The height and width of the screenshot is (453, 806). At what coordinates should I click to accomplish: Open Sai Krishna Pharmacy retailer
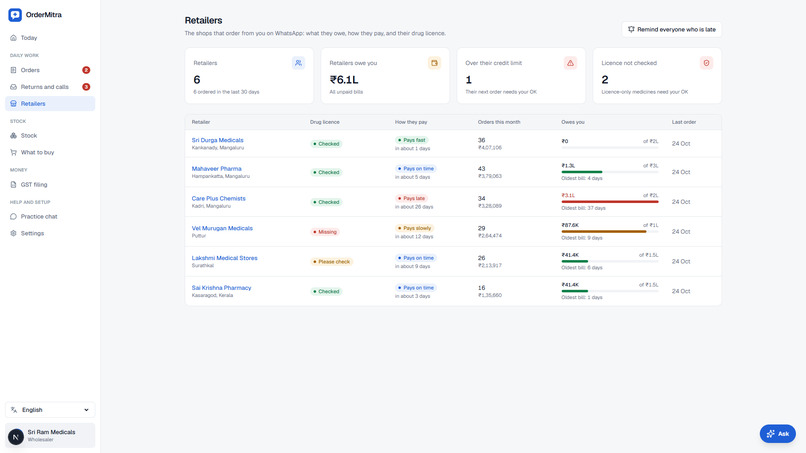222,288
